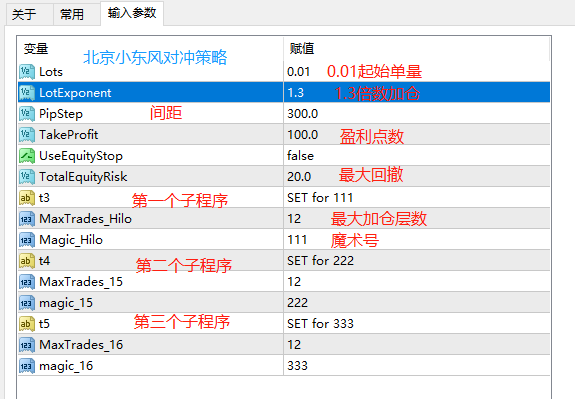Image resolution: width=575 pixels, height=399 pixels.
Task: Select the Lots variable name
Action: coord(51,72)
